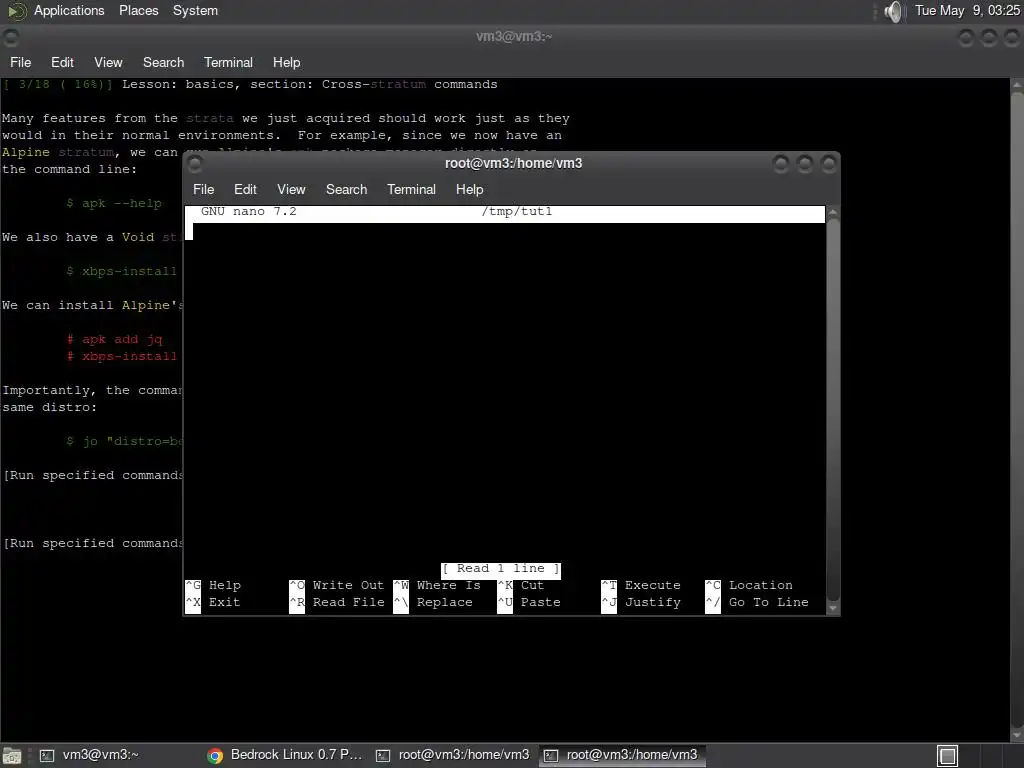Viewport: 1024px width, 768px height.
Task: Open View menu in vm3@vm3 background terminal
Action: click(108, 62)
